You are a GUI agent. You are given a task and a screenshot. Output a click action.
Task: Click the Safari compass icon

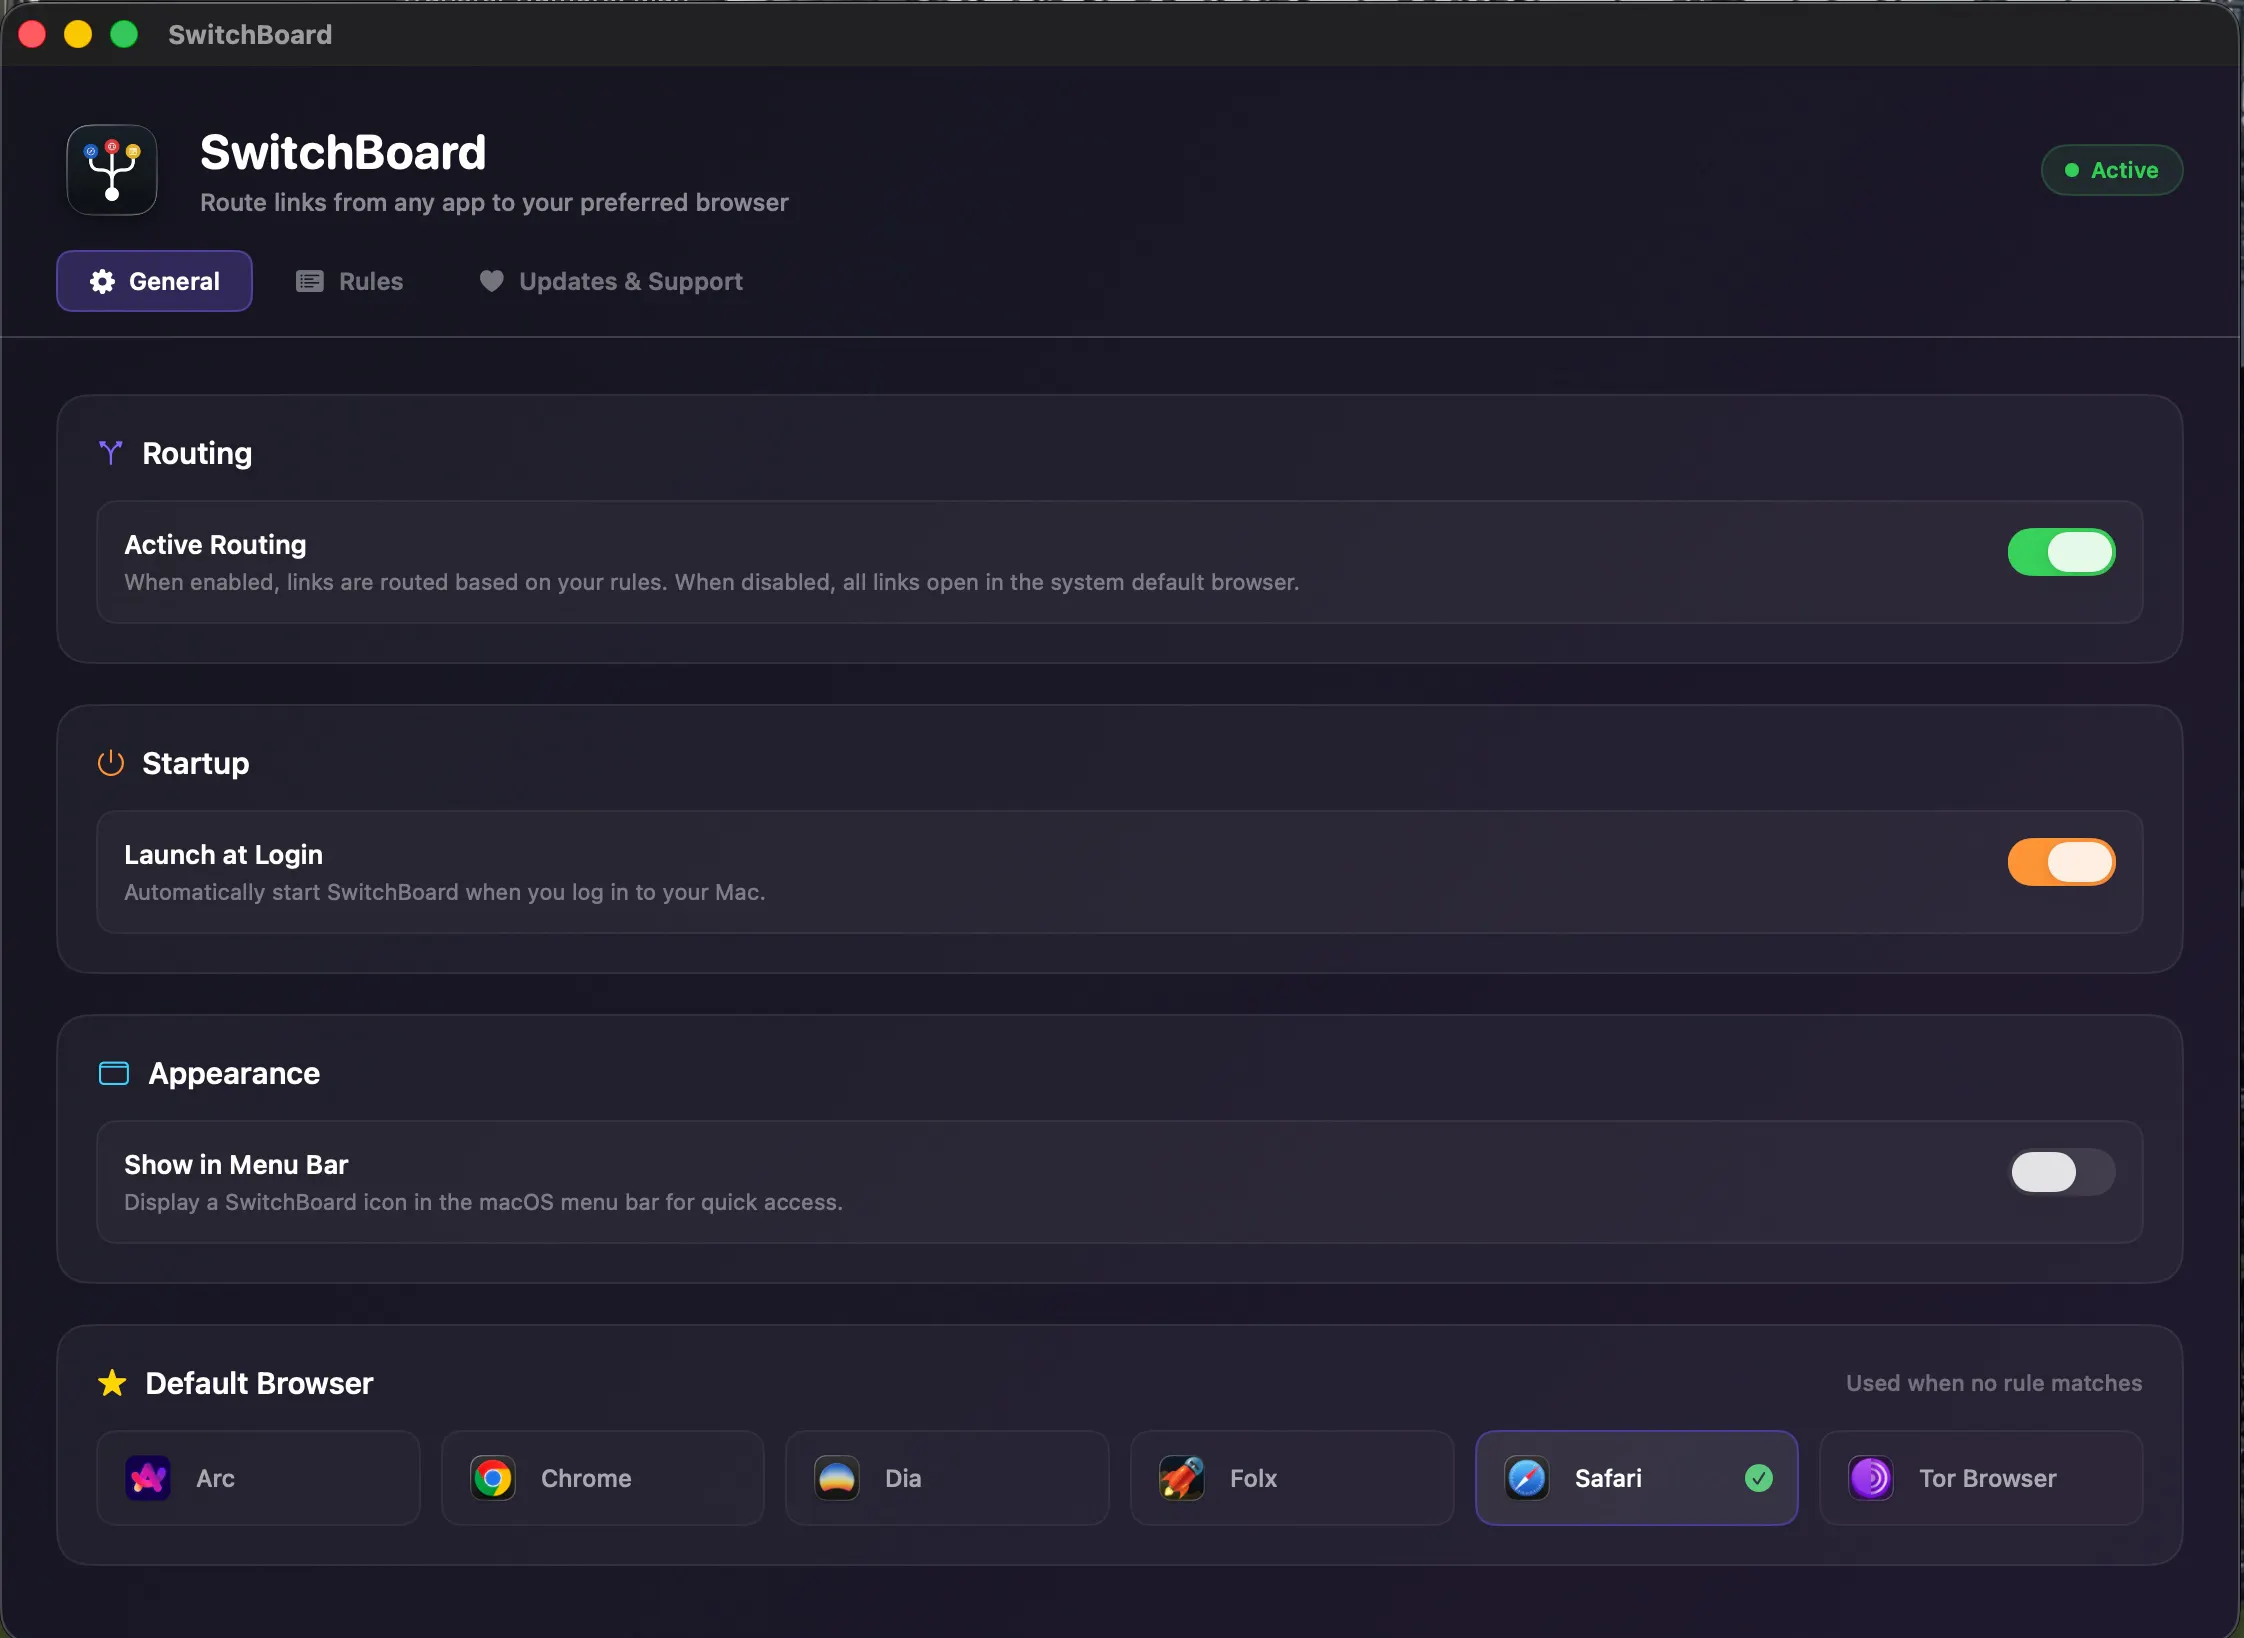pyautogui.click(x=1527, y=1478)
